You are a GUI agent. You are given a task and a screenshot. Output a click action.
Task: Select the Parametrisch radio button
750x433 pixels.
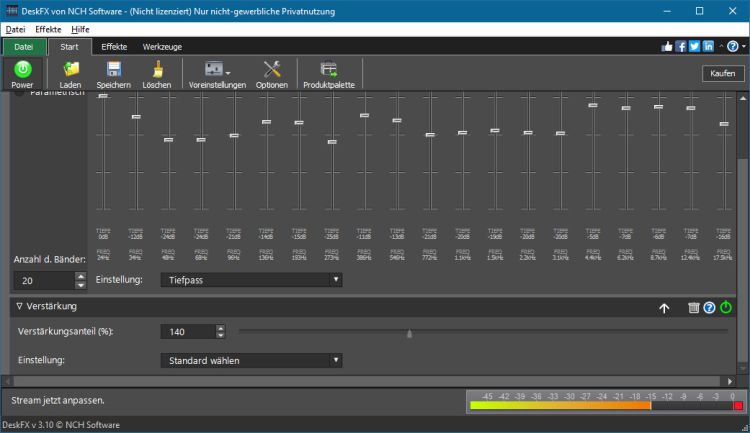pos(21,93)
